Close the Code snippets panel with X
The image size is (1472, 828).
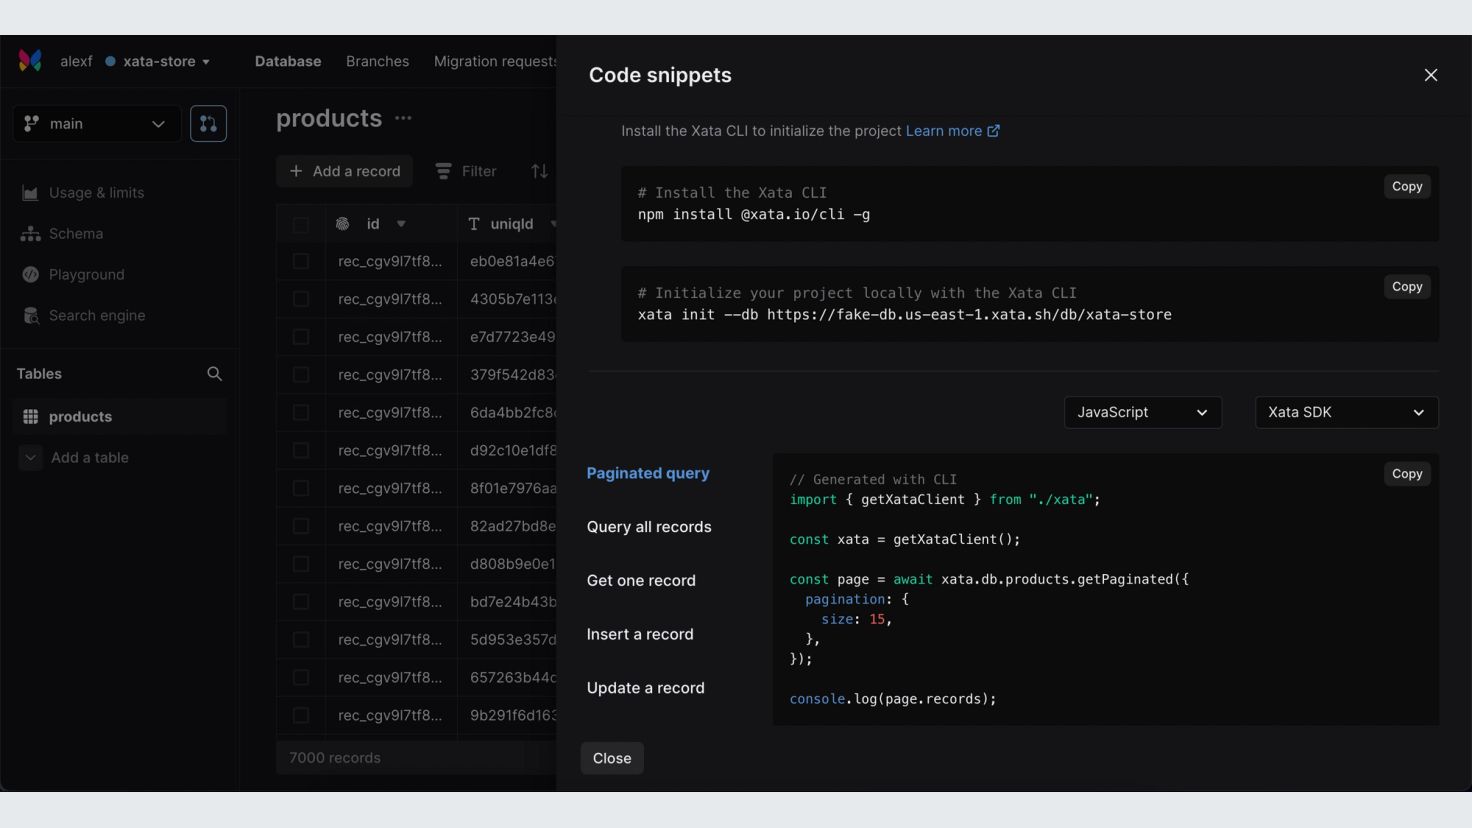[x=1431, y=75]
